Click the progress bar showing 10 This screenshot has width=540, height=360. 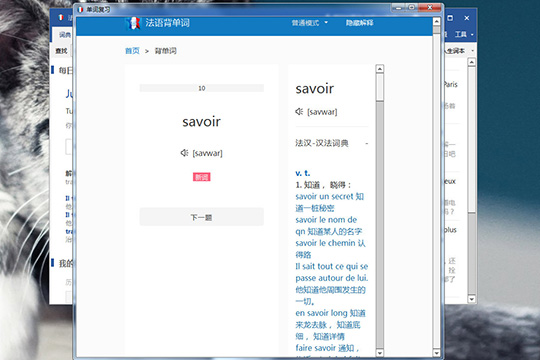[x=201, y=88]
